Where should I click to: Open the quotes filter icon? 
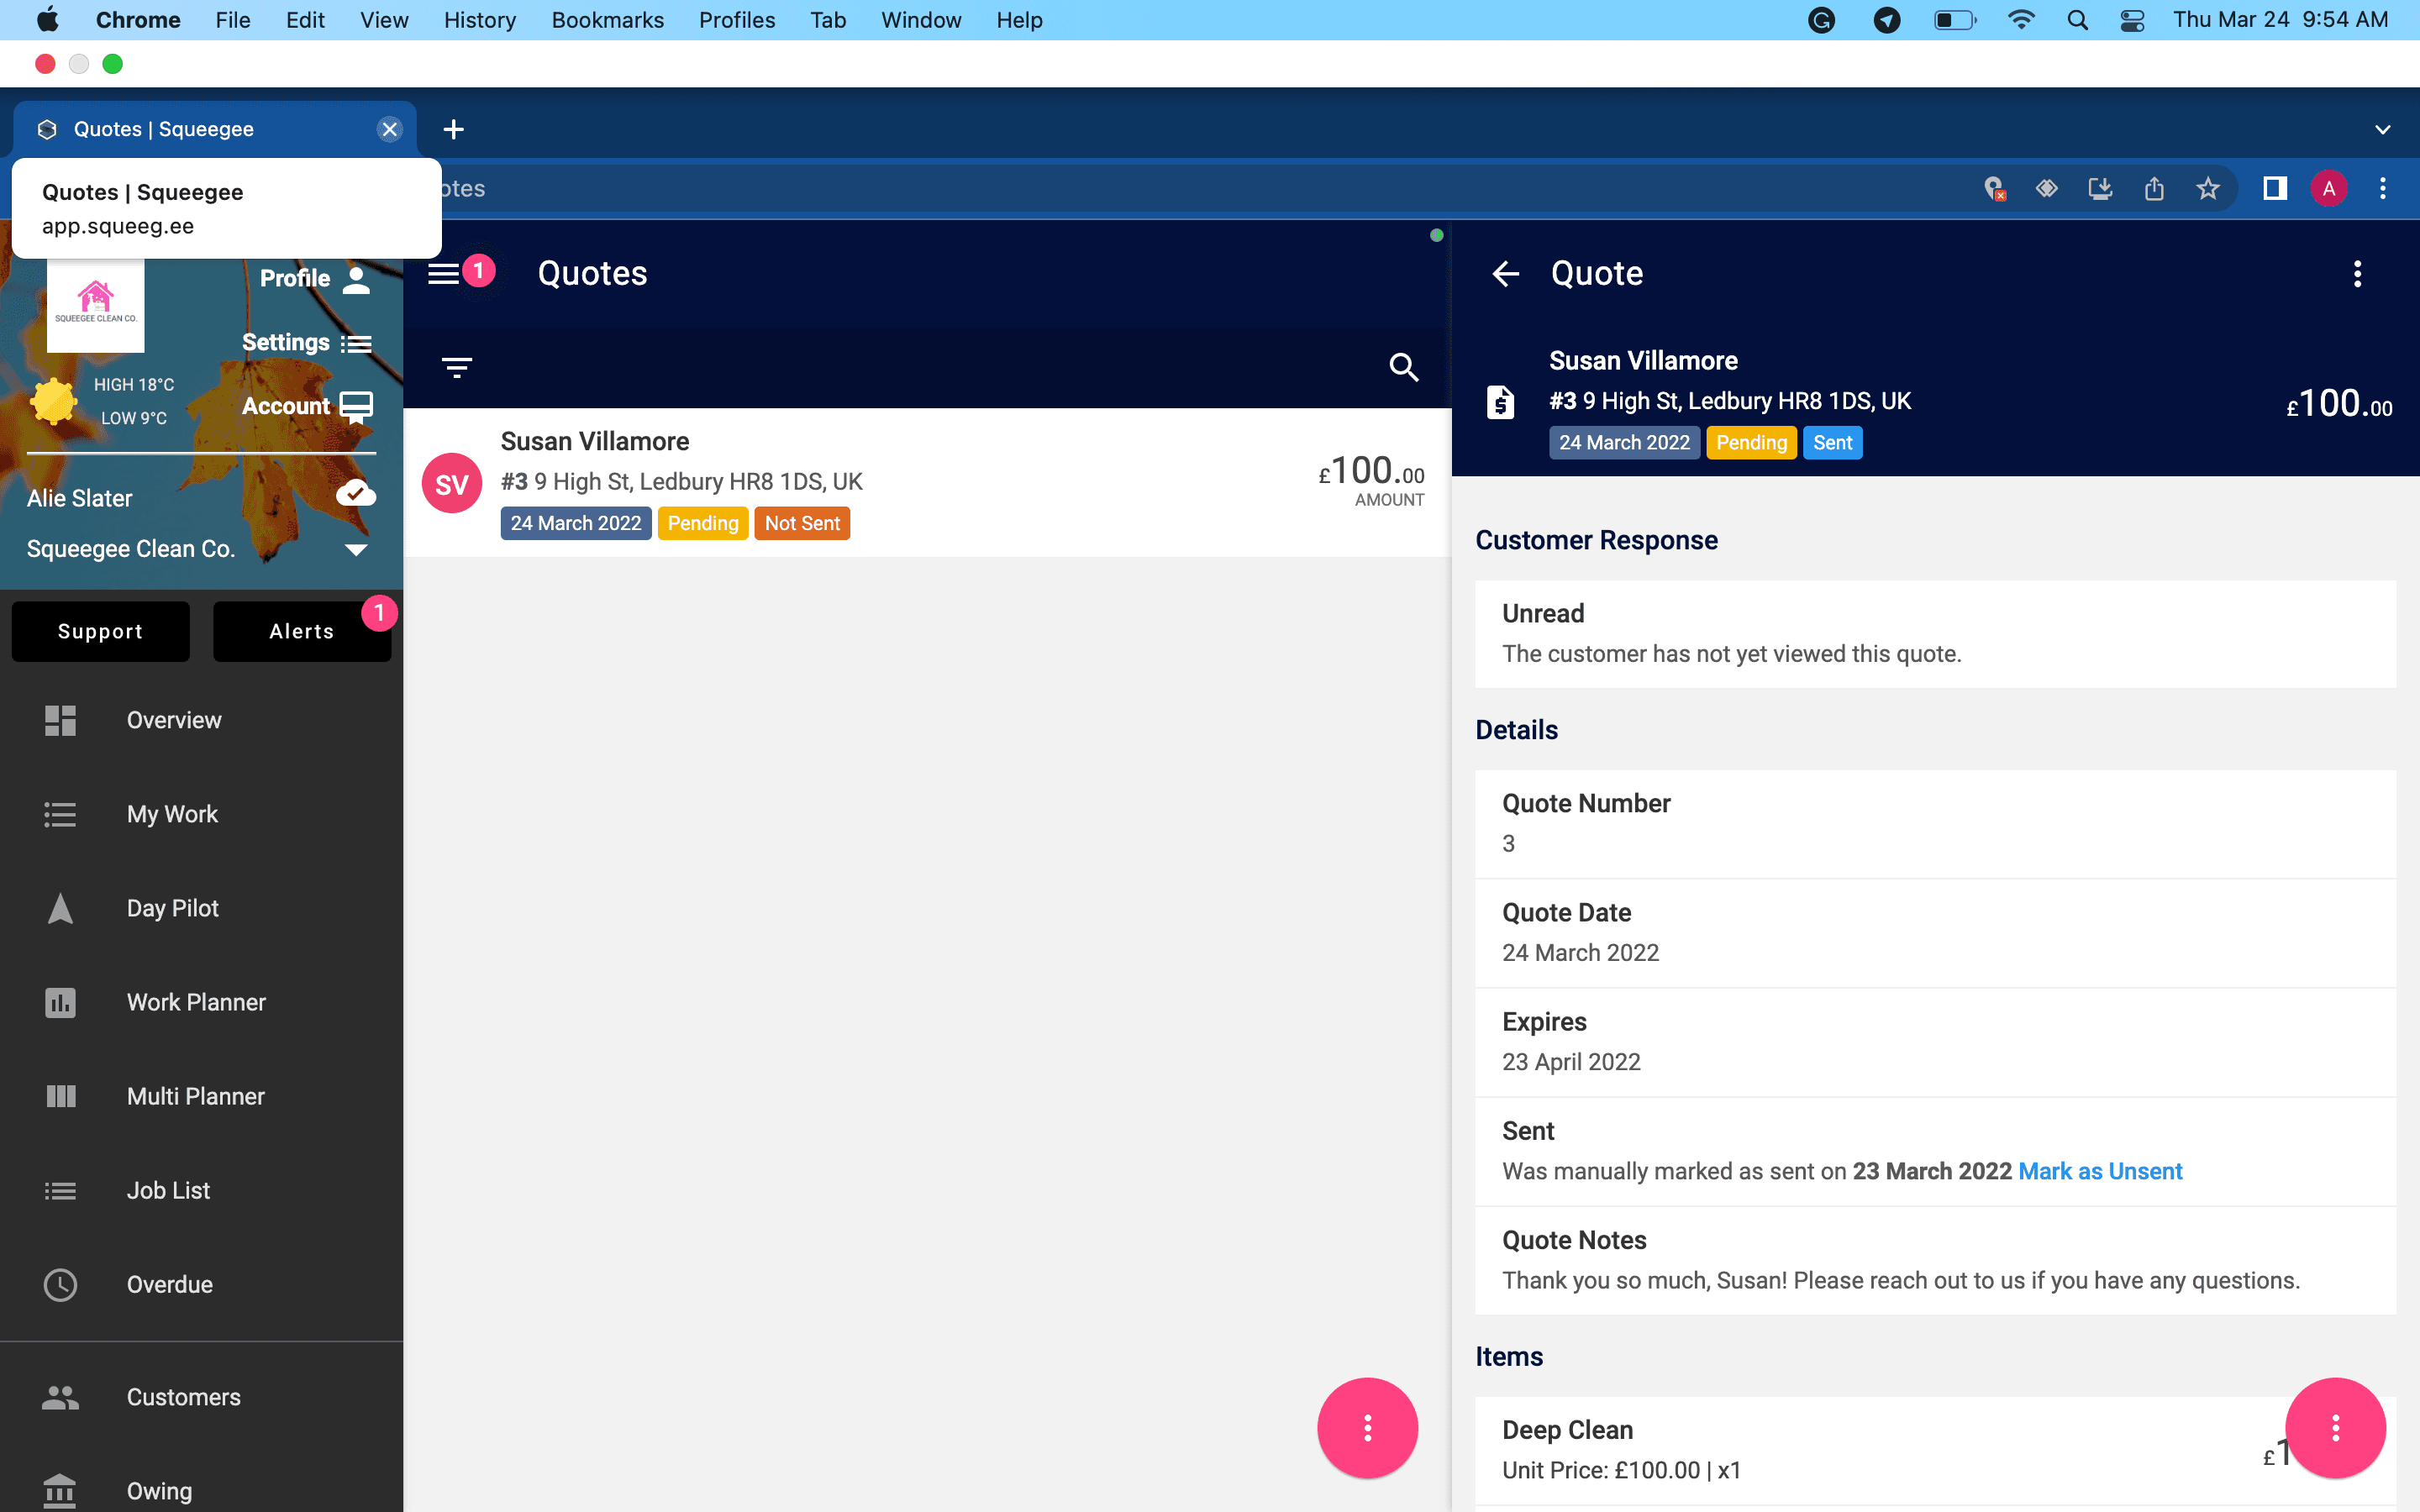(457, 367)
